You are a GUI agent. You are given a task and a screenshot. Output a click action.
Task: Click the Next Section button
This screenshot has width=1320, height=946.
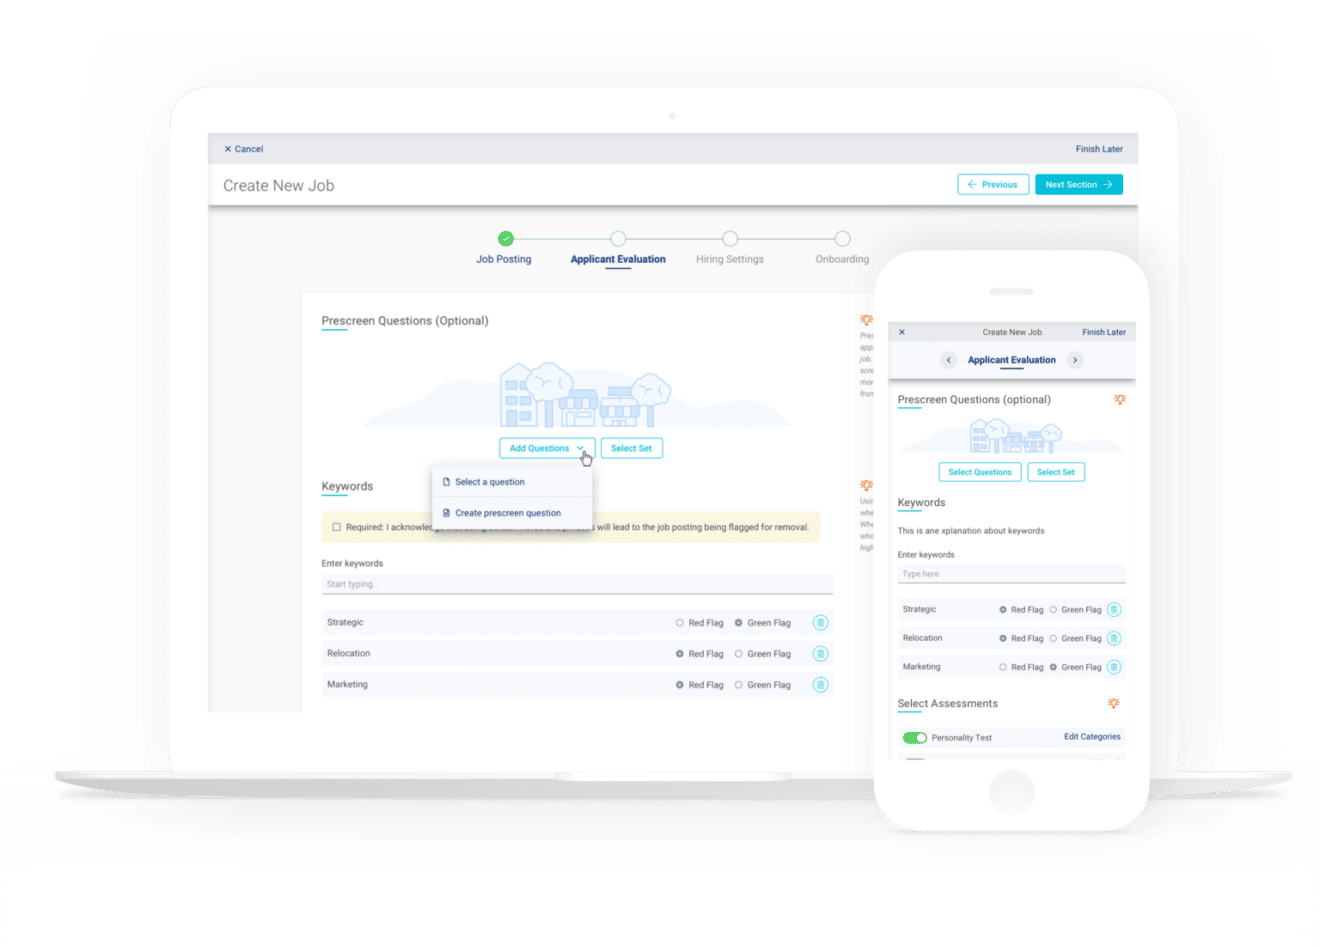pos(1078,184)
